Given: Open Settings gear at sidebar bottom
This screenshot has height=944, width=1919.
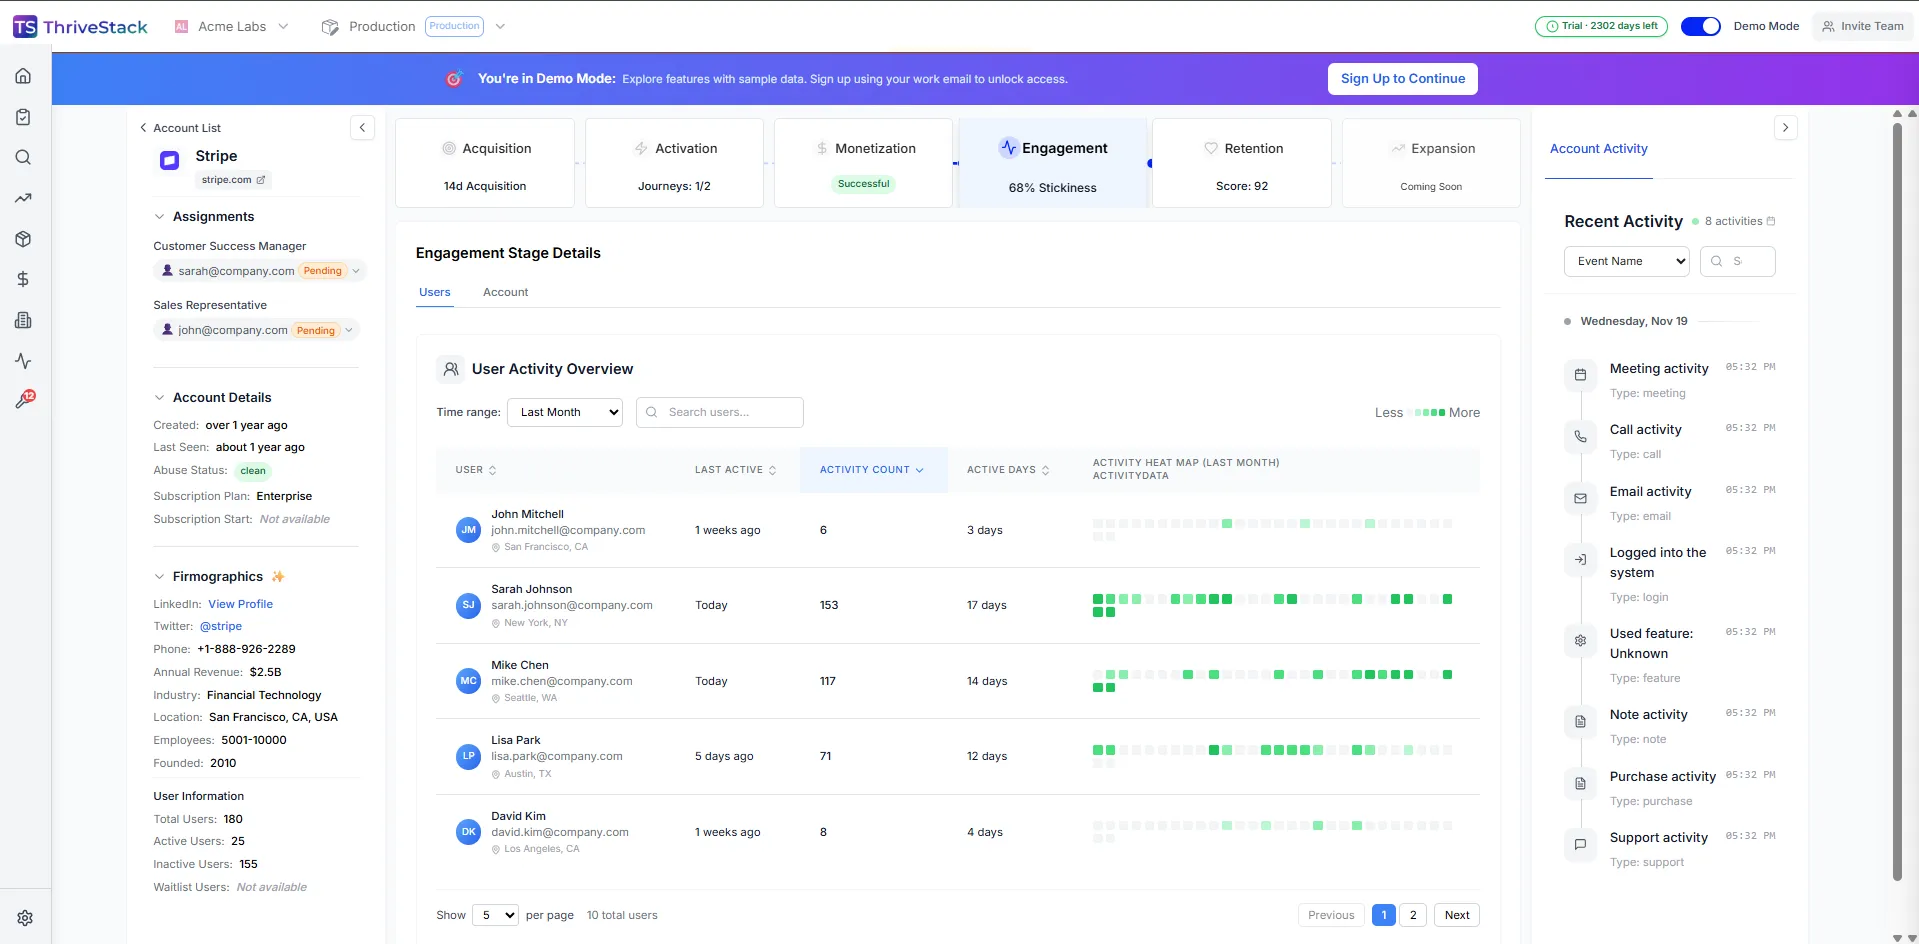Looking at the screenshot, I should (25, 917).
